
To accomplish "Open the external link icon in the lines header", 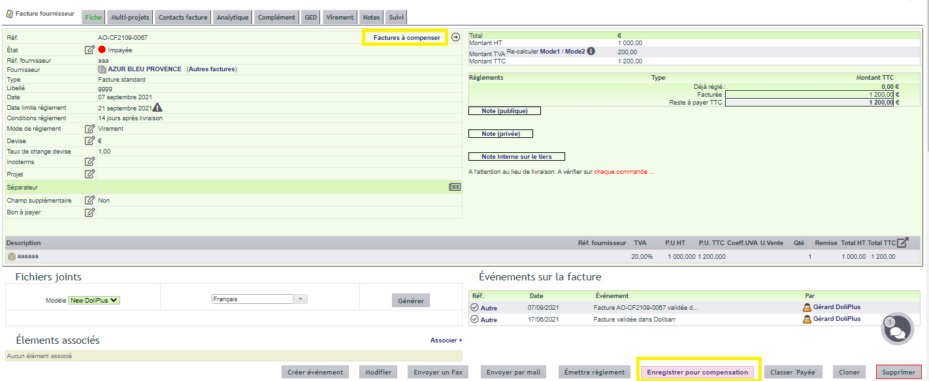I will pos(902,242).
